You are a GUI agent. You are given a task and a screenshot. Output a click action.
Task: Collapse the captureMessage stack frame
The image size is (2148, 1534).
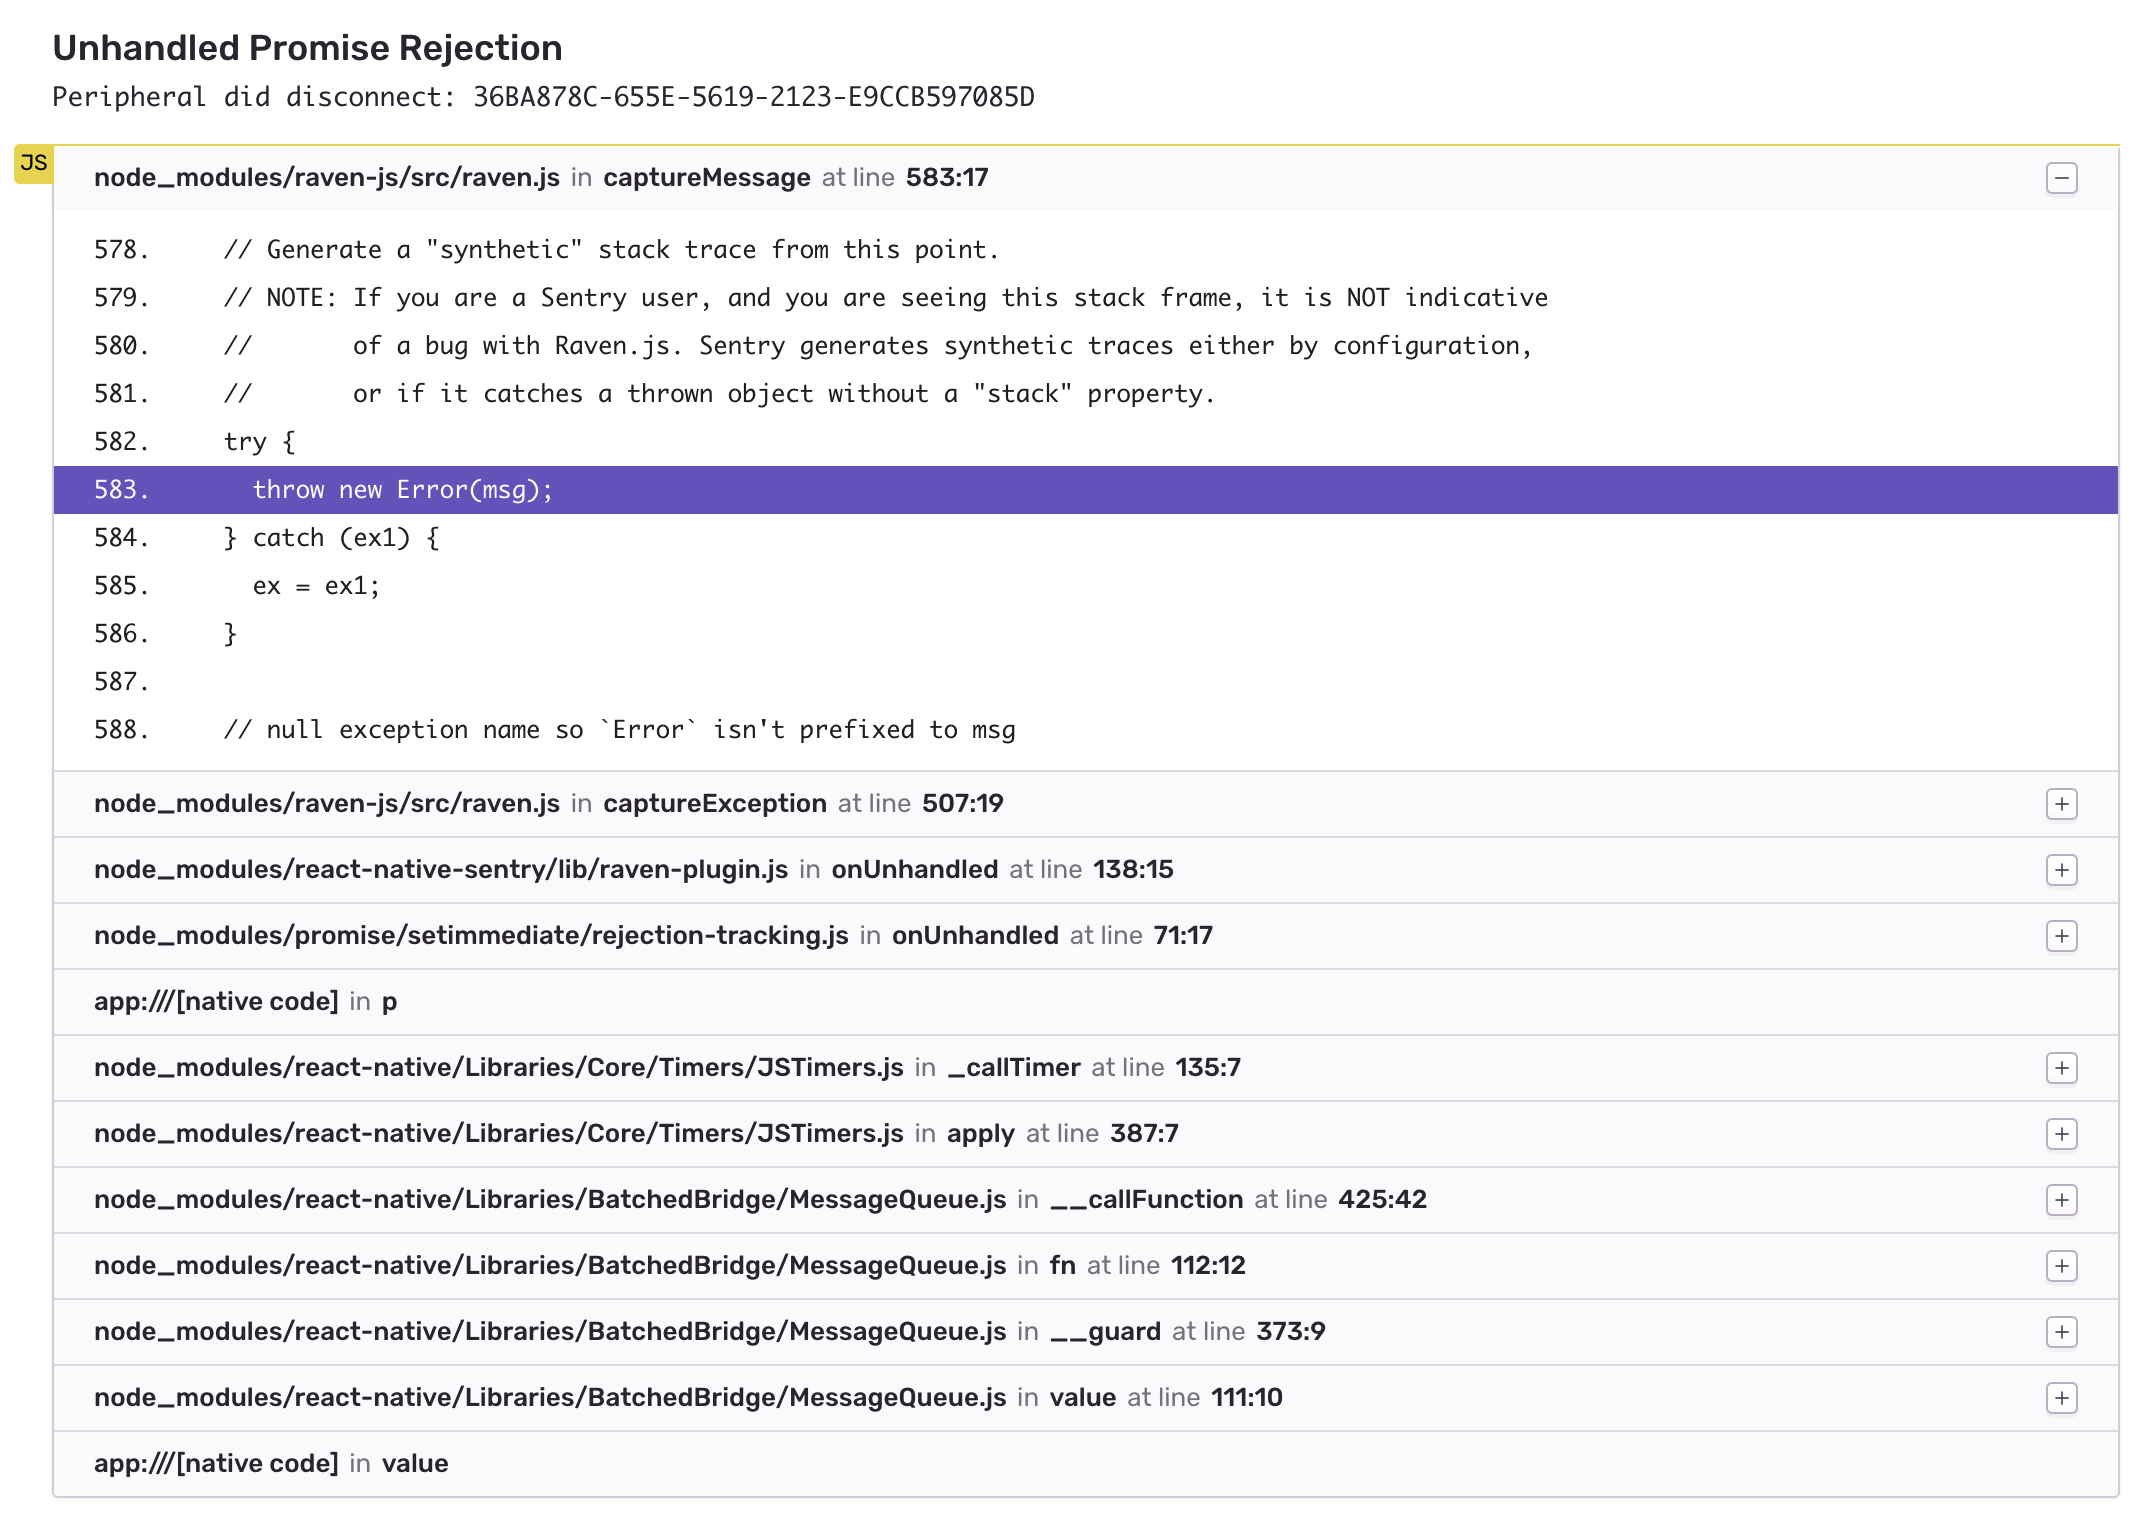tap(2062, 177)
